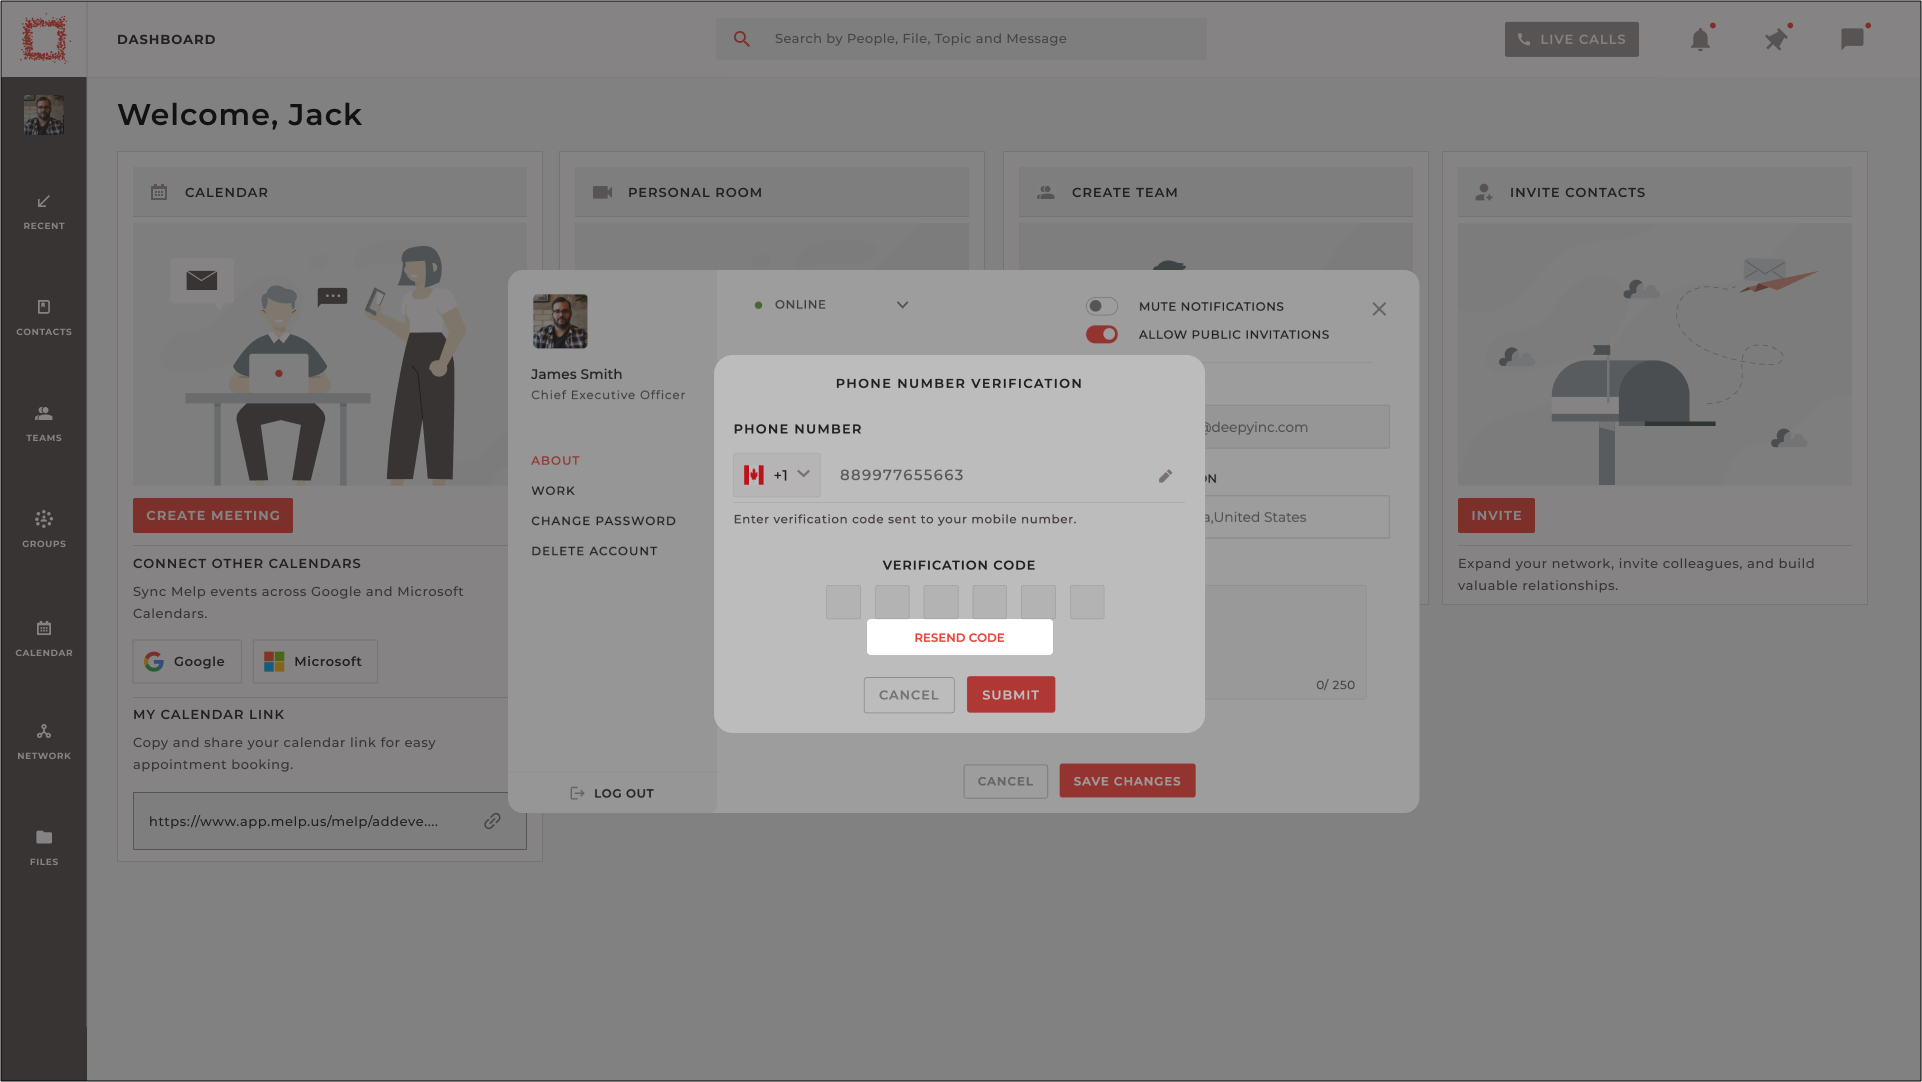Image resolution: width=1922 pixels, height=1082 pixels.
Task: Click verification code input field
Action: point(842,602)
